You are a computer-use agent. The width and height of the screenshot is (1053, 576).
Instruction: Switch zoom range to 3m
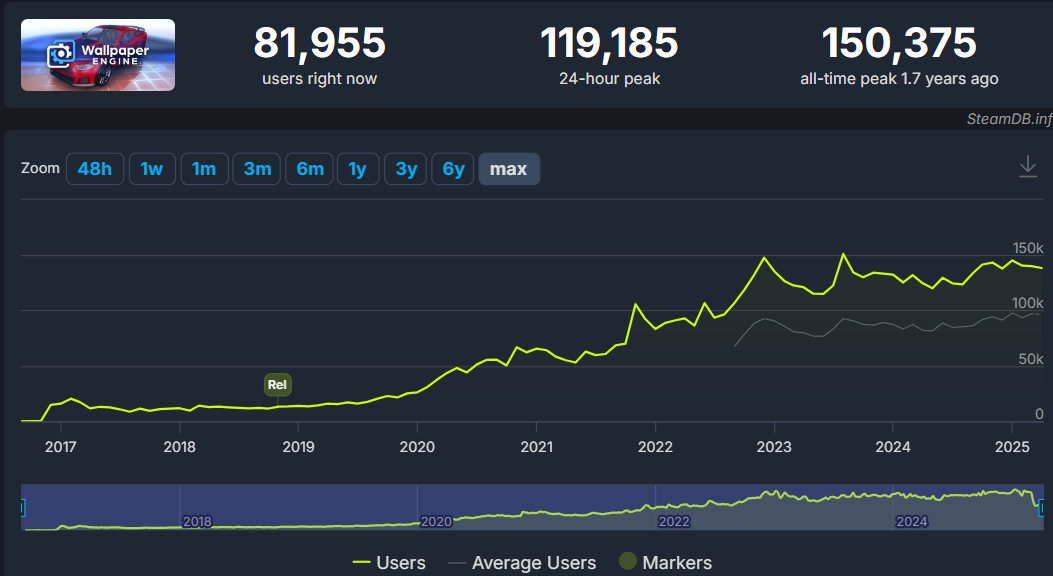pyautogui.click(x=257, y=169)
